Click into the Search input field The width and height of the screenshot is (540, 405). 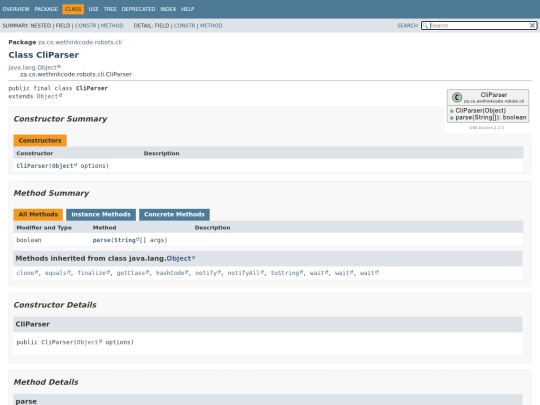(x=479, y=25)
